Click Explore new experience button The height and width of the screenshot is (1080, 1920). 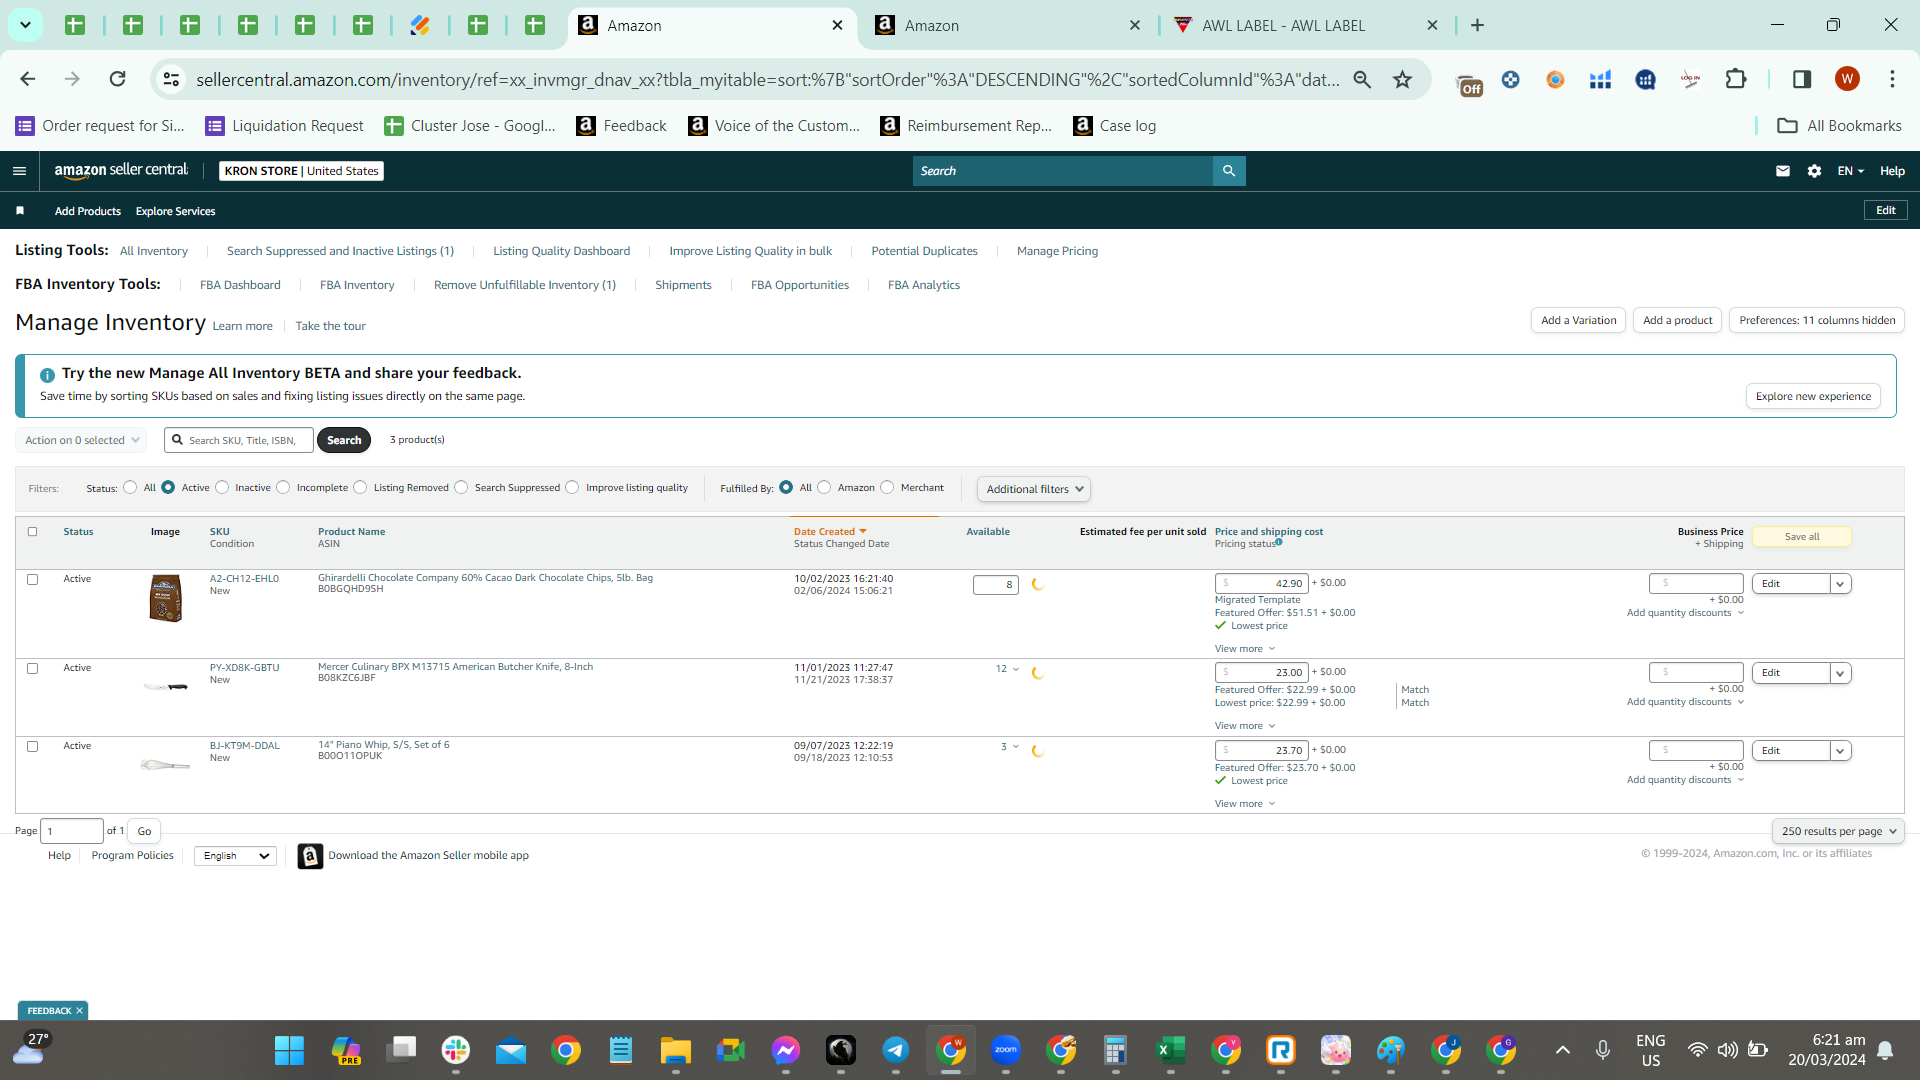click(x=1813, y=396)
